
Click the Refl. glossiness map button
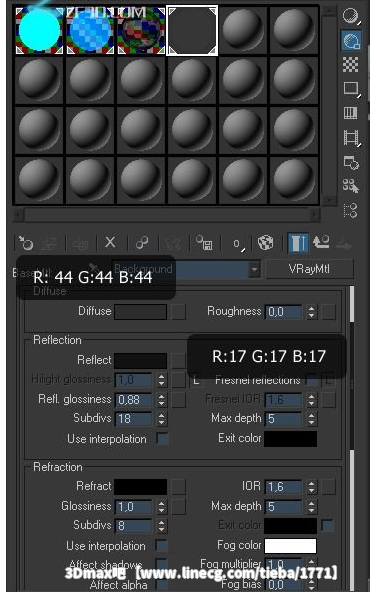tap(178, 400)
